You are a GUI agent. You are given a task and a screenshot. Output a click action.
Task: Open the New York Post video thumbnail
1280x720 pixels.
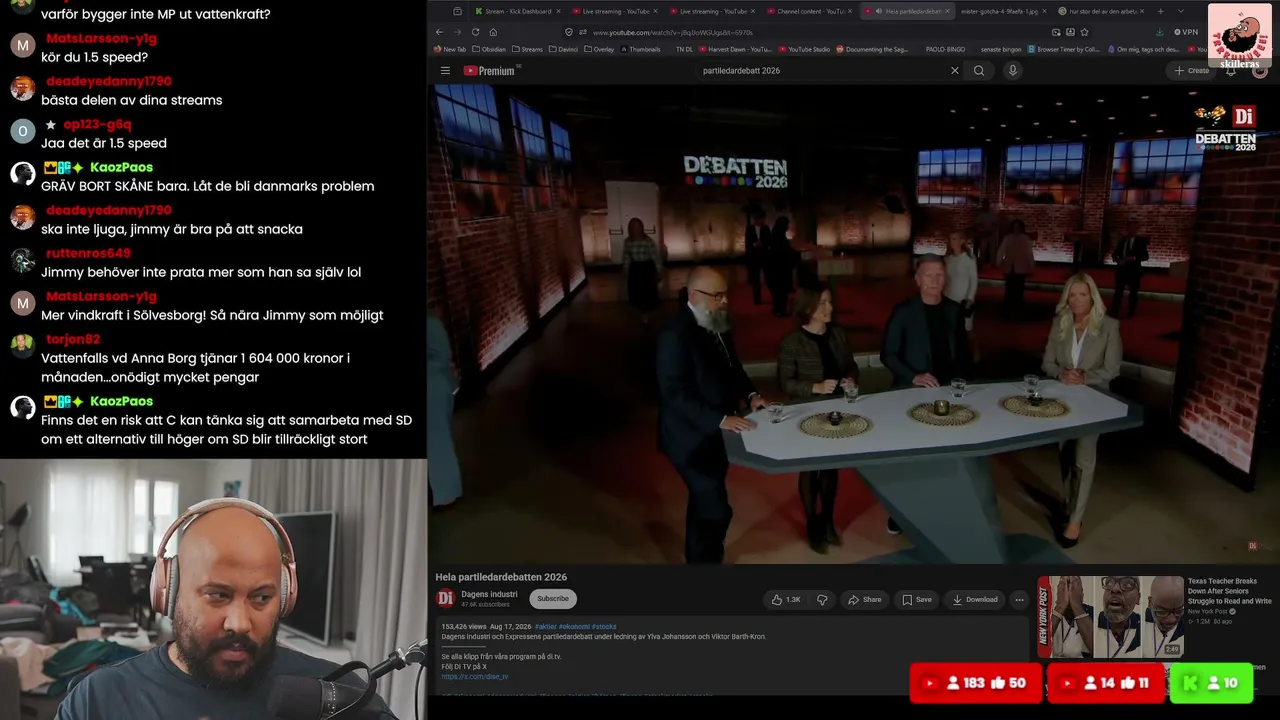click(x=1110, y=616)
